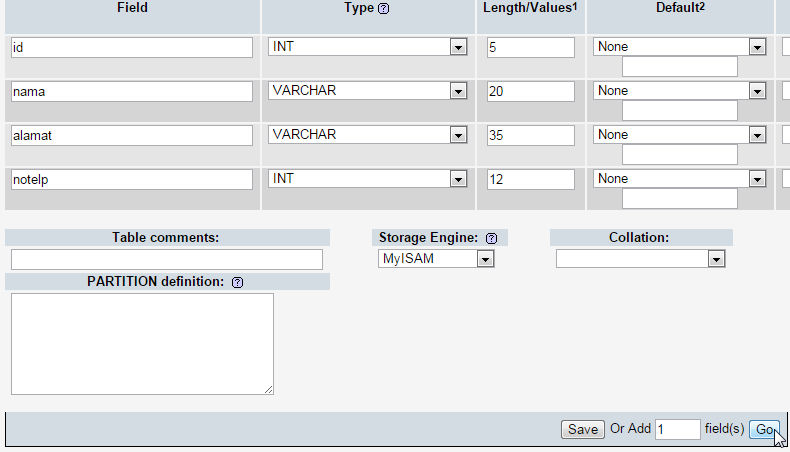Screen dimensions: 790x452
Task: Click the field name input containing alamat
Action: coord(132,136)
